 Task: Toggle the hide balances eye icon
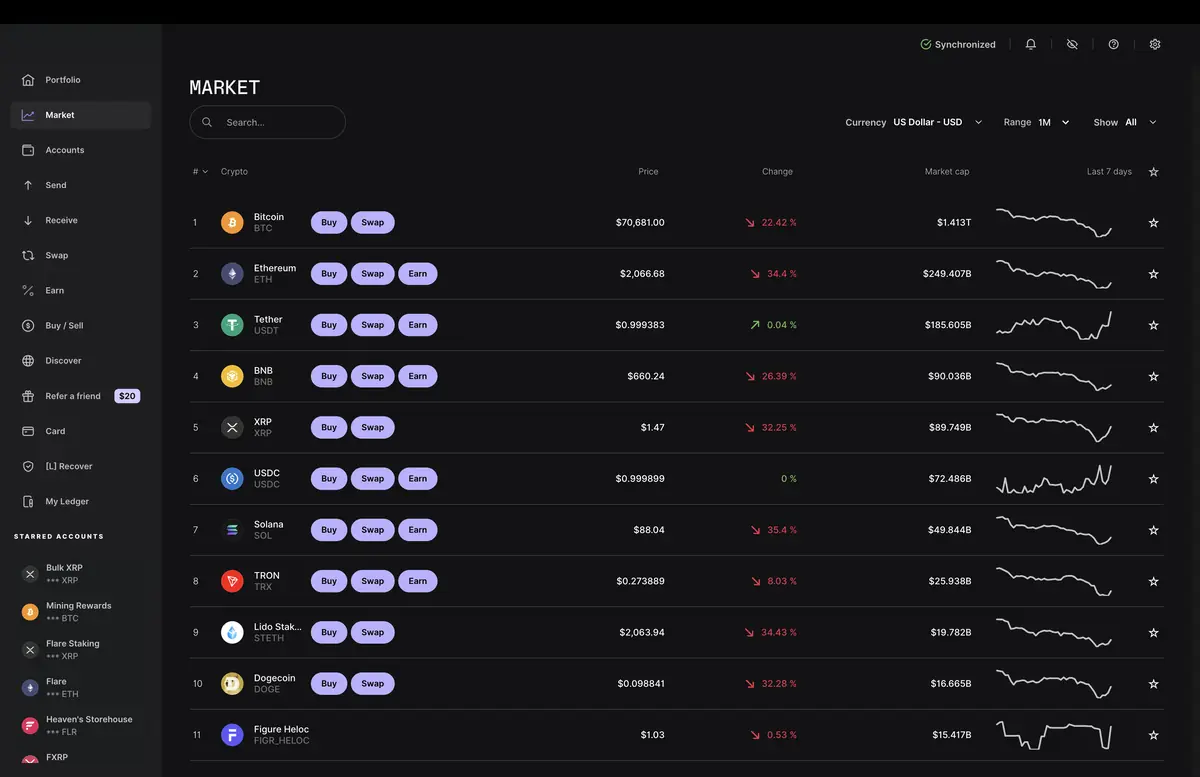tap(1072, 44)
